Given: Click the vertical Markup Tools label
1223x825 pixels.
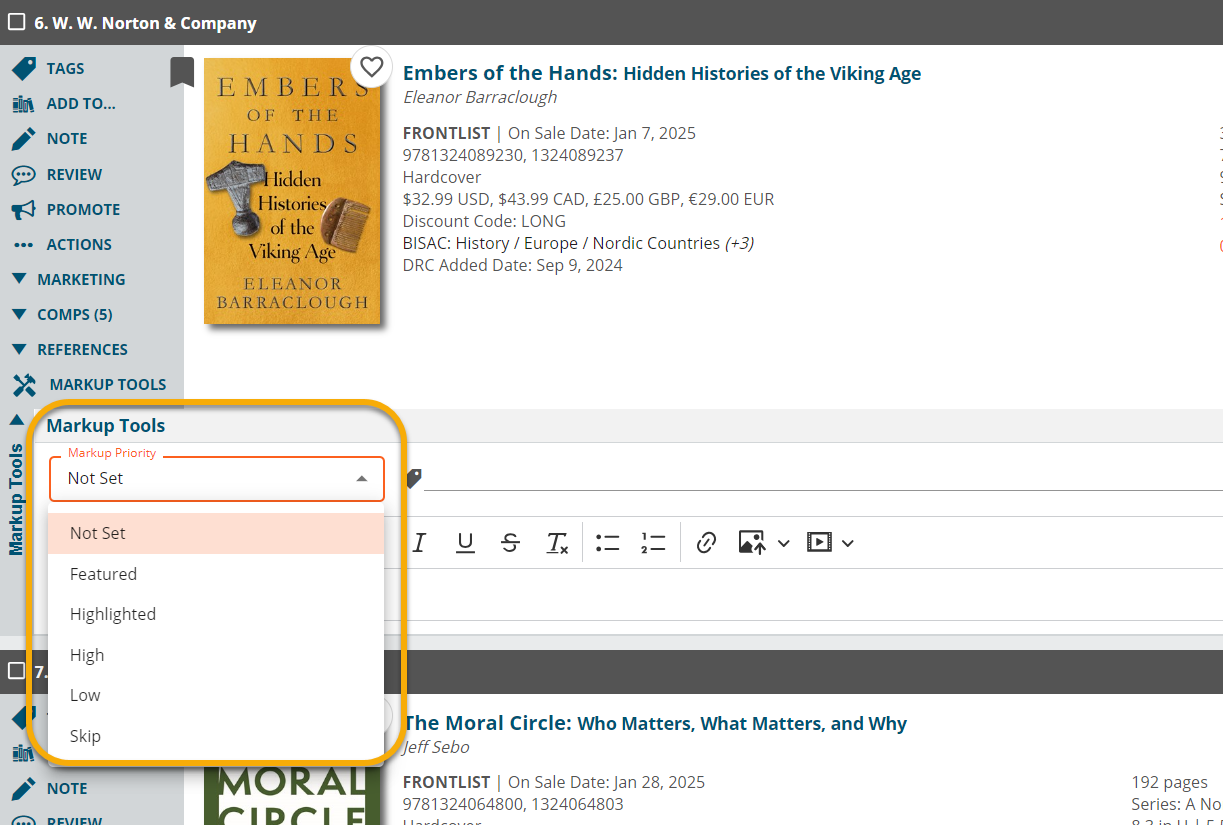Looking at the screenshot, I should pyautogui.click(x=16, y=499).
